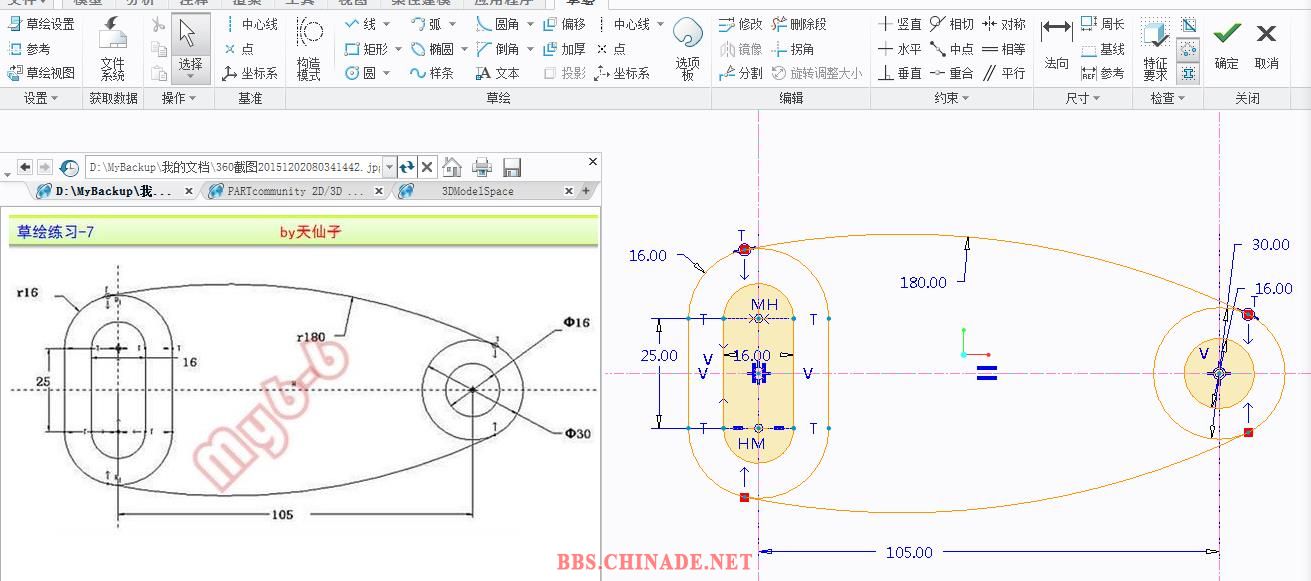Switch to 草绘视图 sketch view

(41, 72)
